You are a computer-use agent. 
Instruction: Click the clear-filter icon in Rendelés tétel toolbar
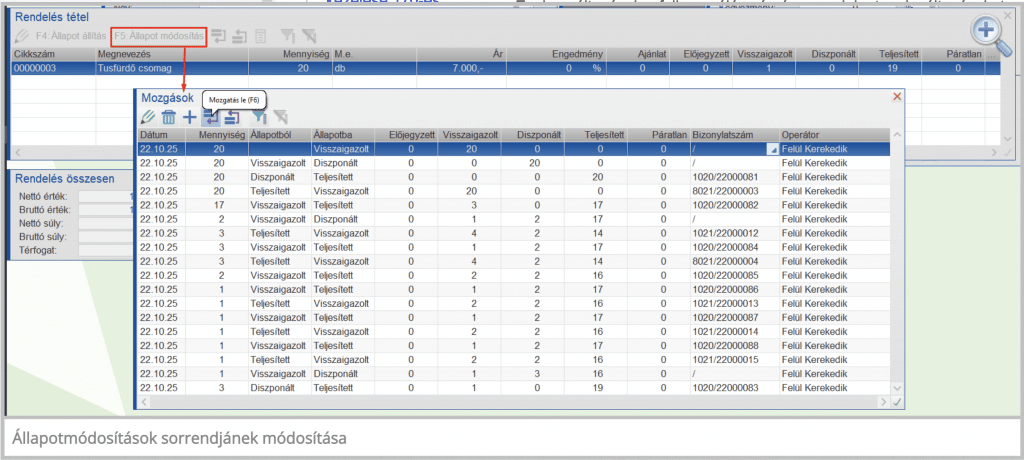tap(309, 37)
